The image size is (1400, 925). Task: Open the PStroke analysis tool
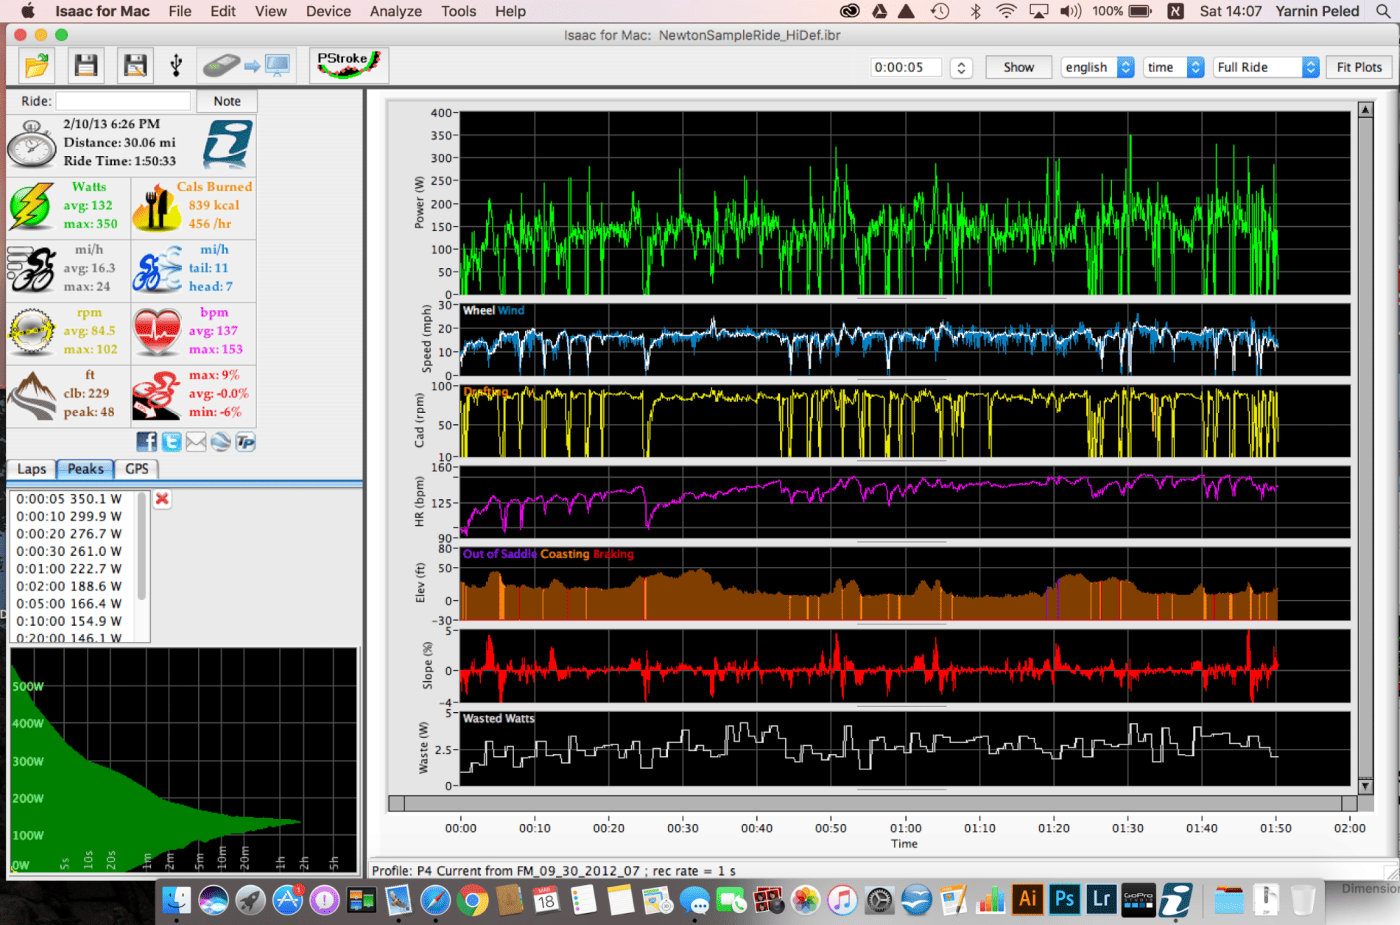tap(348, 66)
